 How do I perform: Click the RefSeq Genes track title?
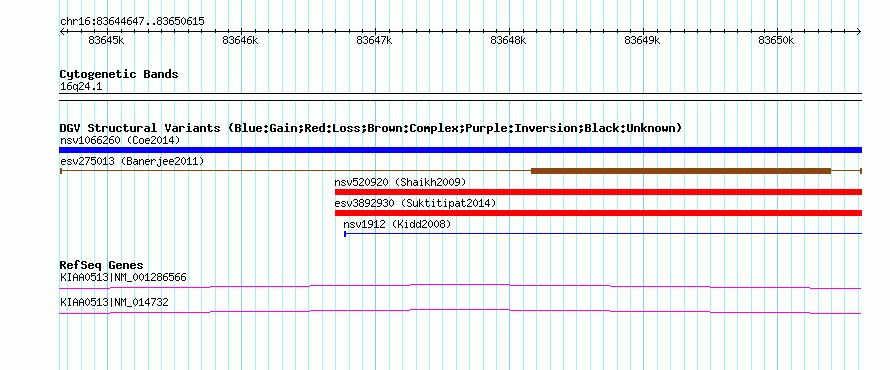[101, 266]
